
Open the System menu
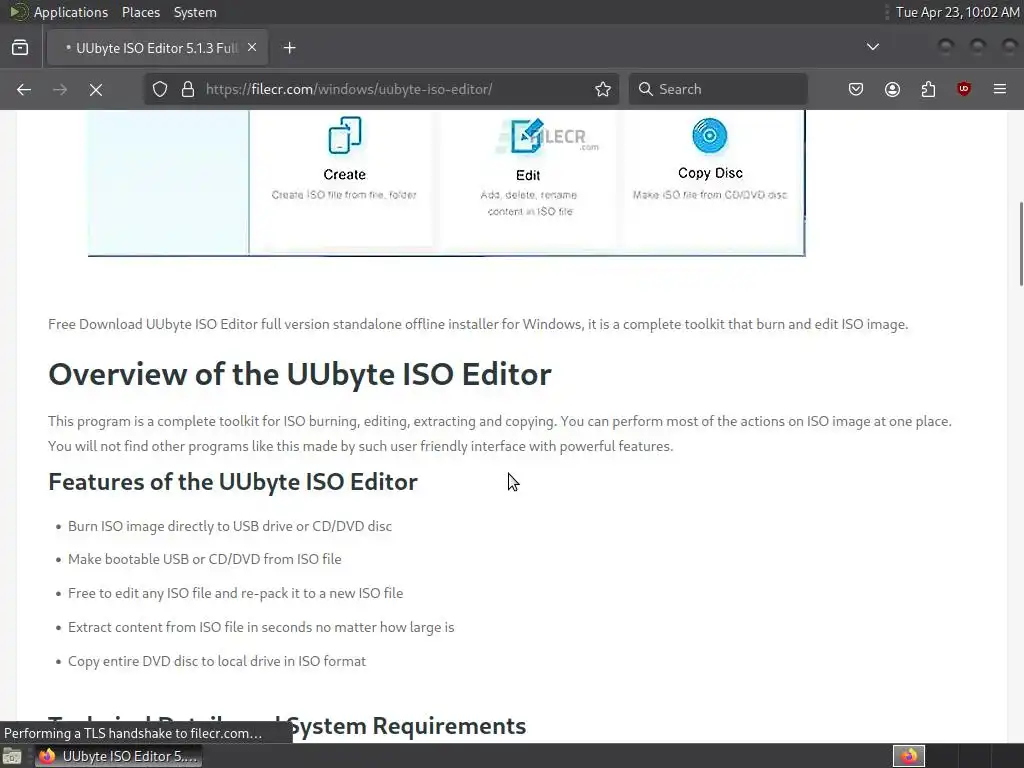tap(195, 12)
